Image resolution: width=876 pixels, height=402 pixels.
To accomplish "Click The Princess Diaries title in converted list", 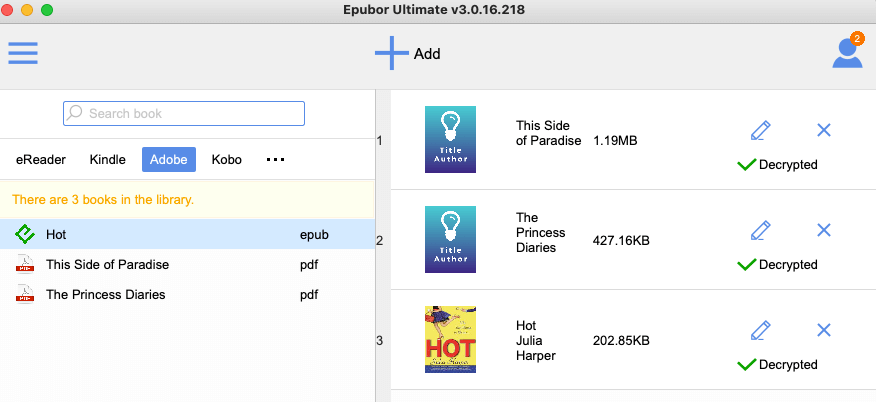I will pos(540,233).
